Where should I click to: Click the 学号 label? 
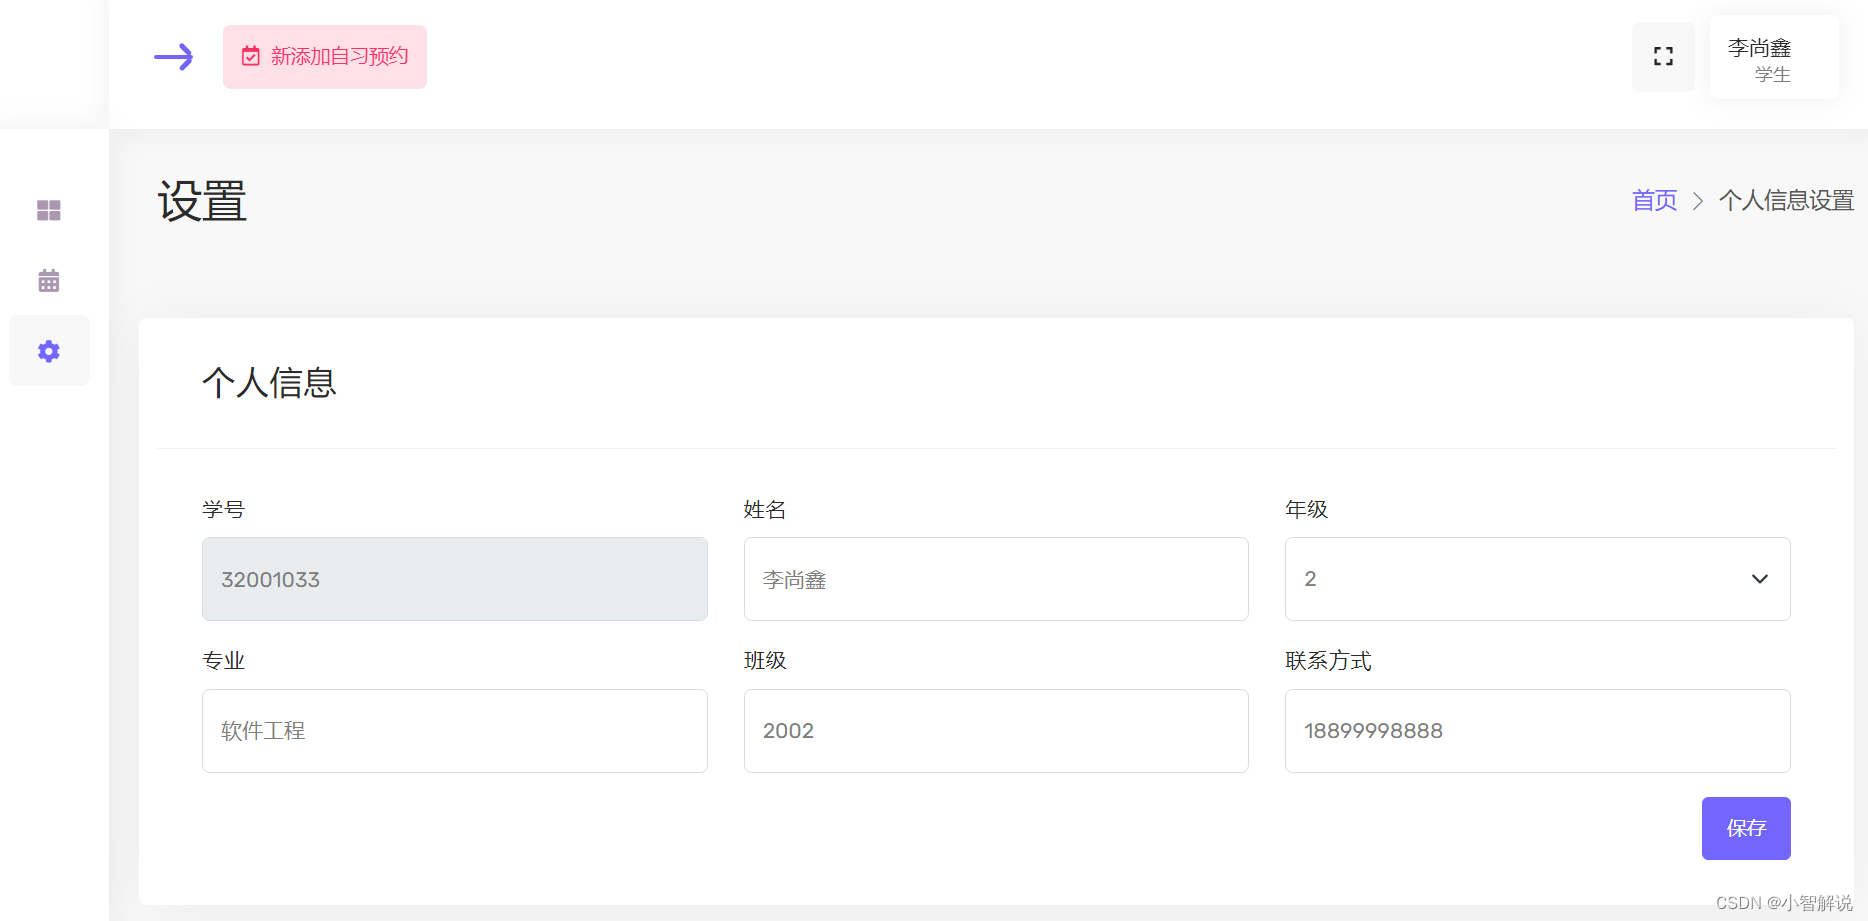point(223,510)
